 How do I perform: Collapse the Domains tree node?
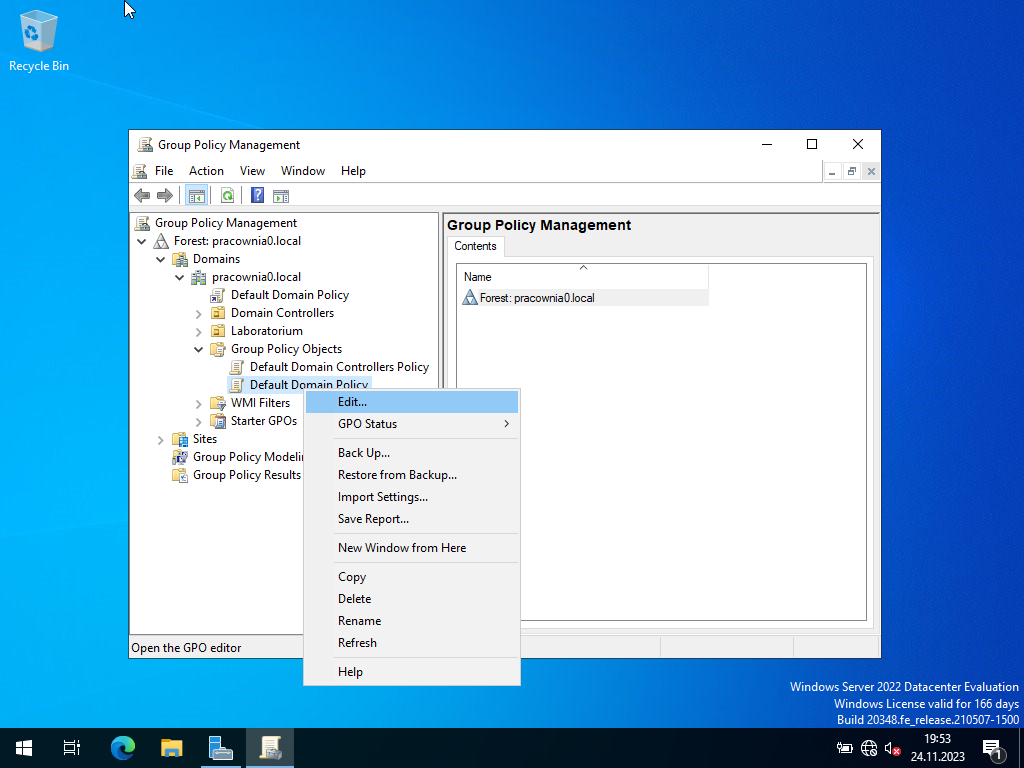[161, 259]
